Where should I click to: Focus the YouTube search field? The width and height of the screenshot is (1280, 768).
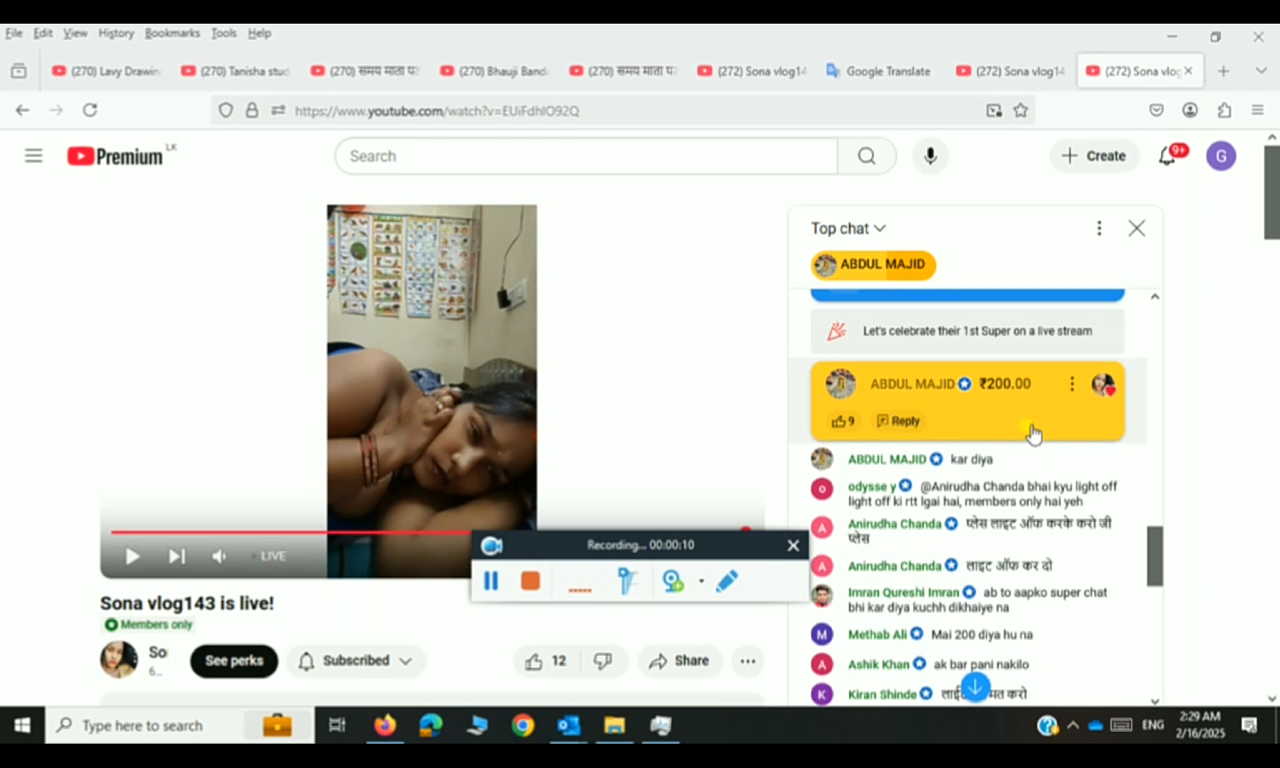[x=586, y=156]
